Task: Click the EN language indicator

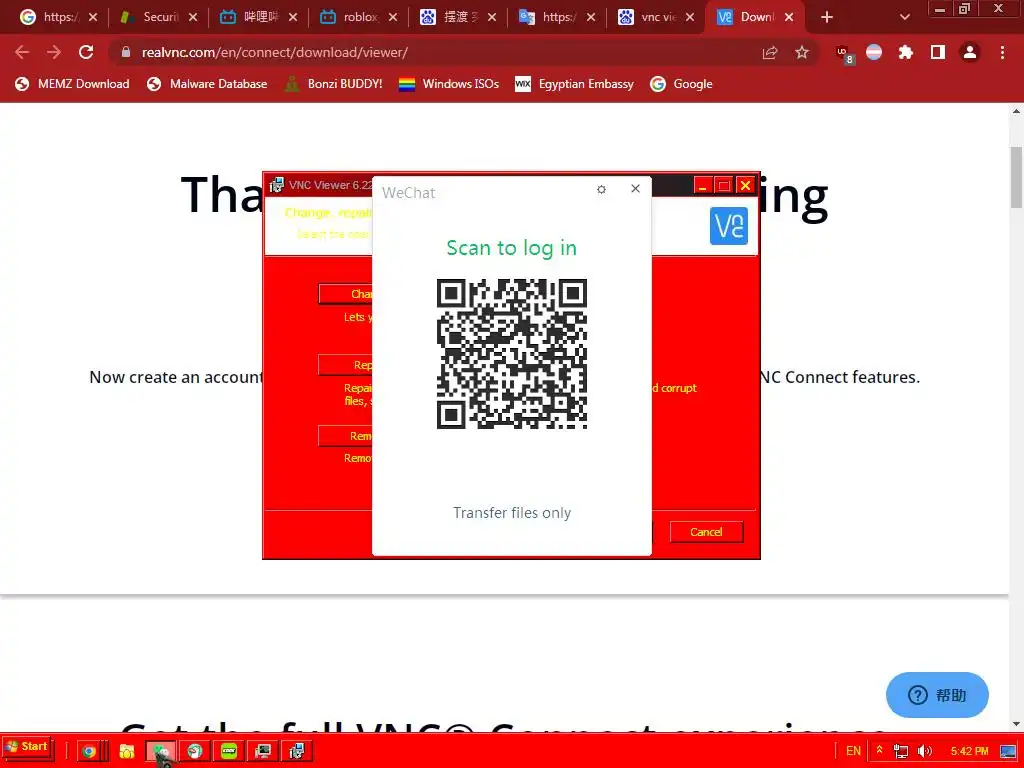Action: click(853, 751)
